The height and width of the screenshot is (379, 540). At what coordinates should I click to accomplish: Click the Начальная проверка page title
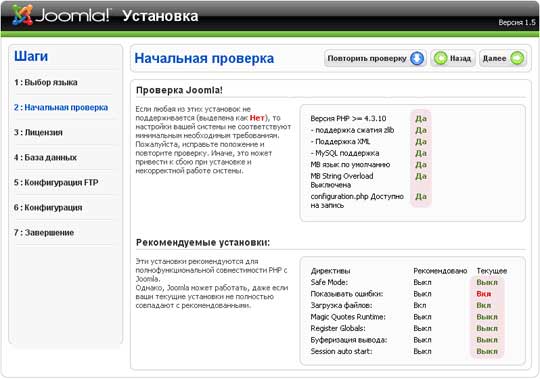(204, 58)
